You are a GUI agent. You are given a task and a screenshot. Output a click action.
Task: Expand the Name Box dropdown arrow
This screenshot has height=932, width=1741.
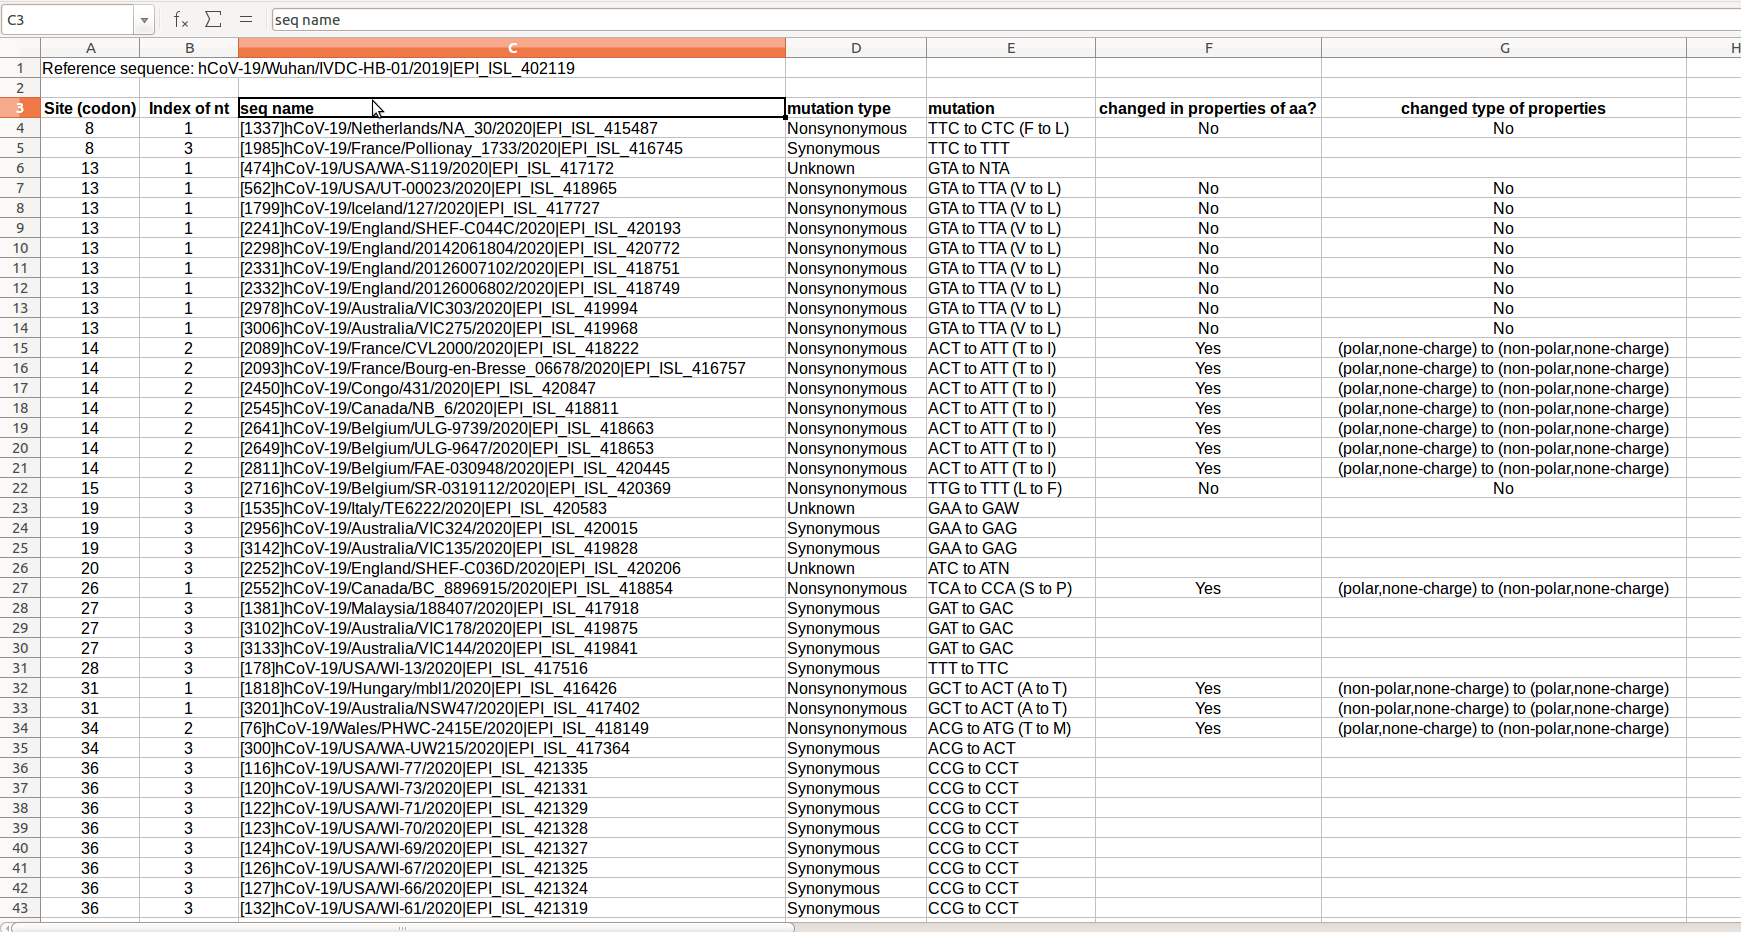click(145, 20)
